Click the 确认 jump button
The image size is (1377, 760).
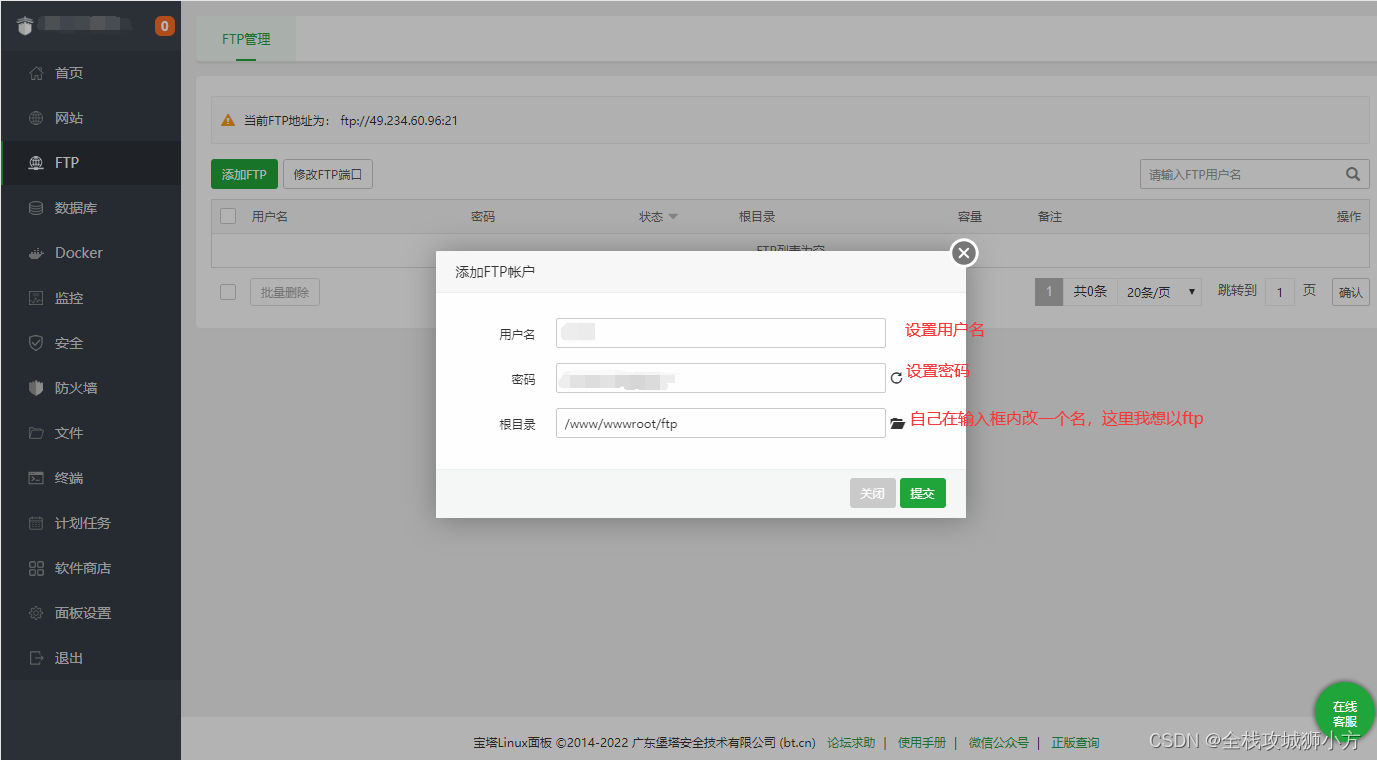(1351, 292)
